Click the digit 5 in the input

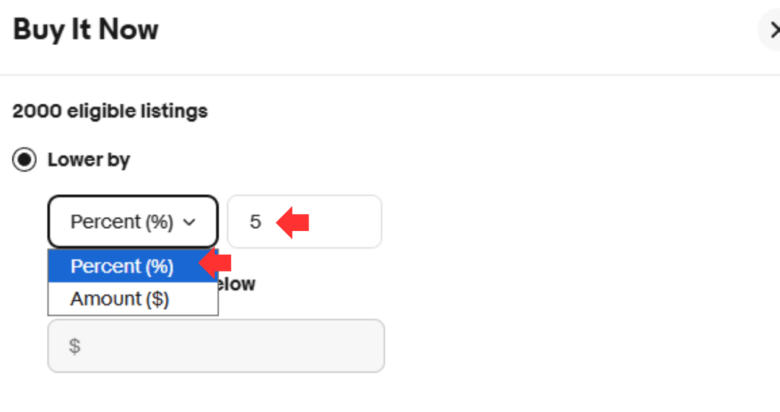(255, 222)
